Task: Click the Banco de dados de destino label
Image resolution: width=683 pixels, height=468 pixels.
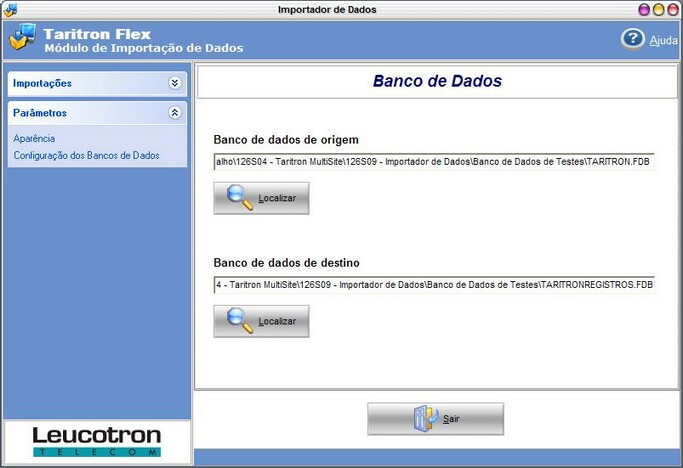Action: click(x=287, y=263)
